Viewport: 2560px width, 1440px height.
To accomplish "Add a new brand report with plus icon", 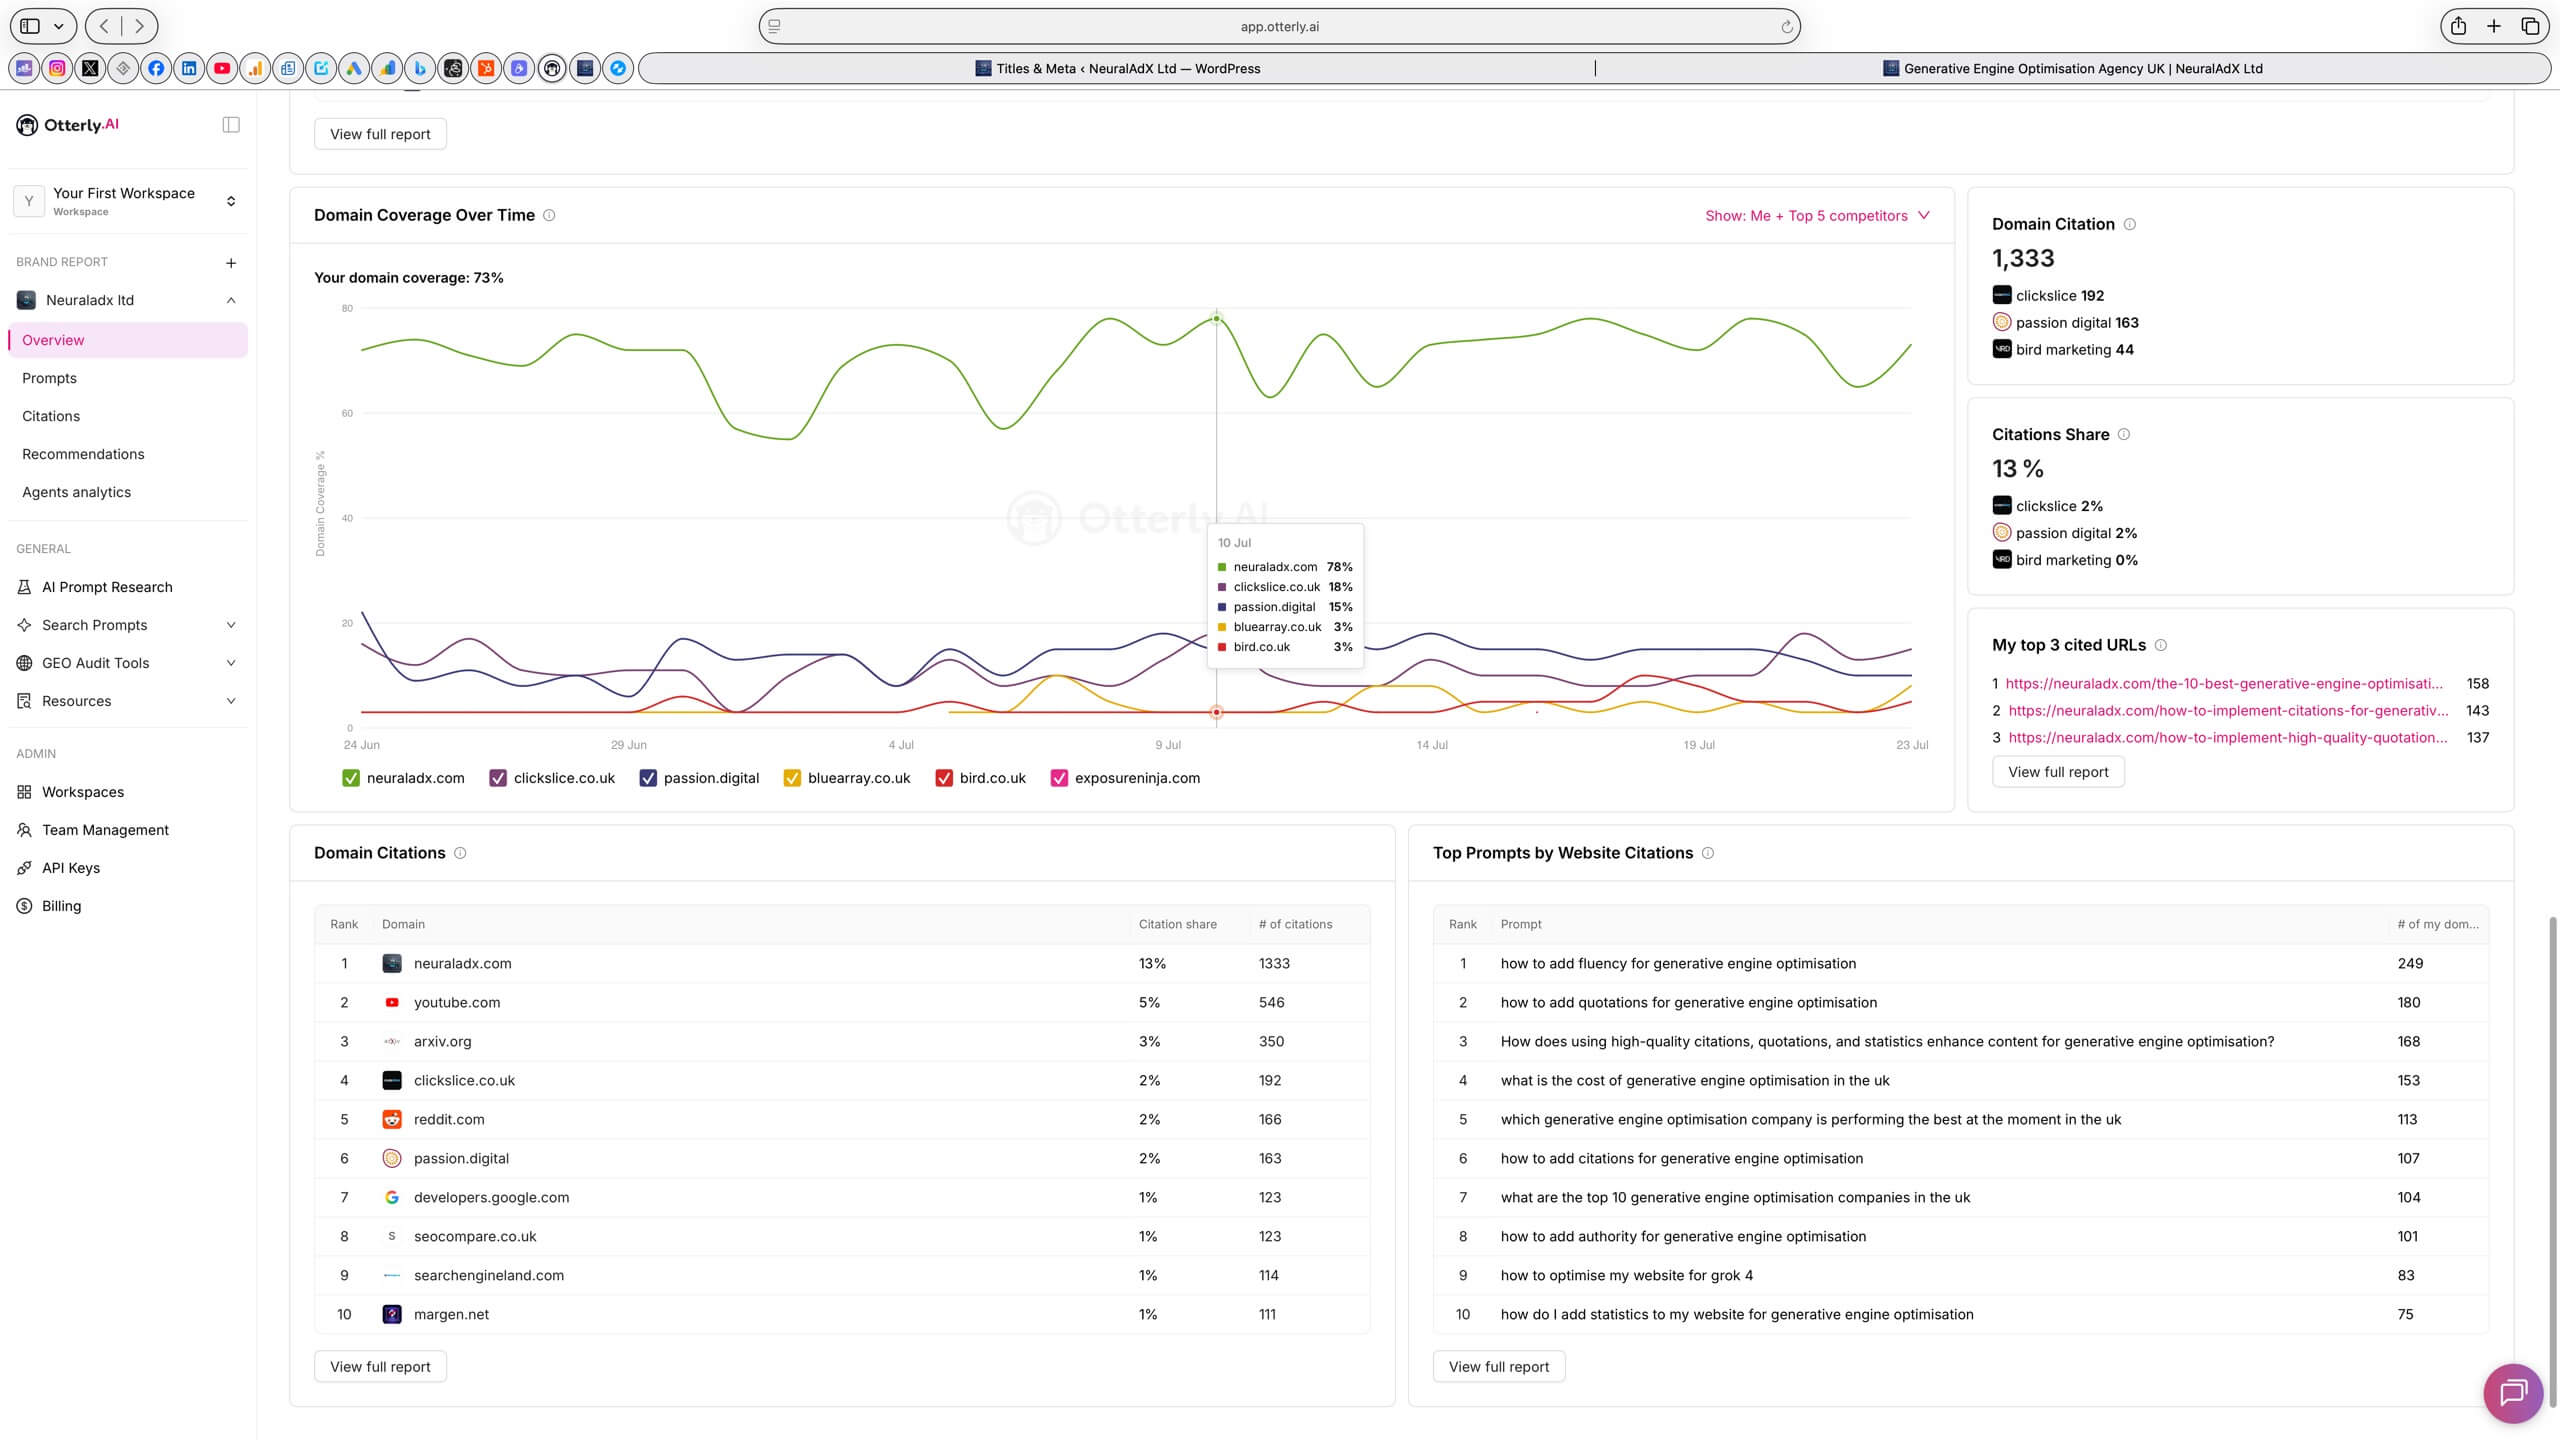I will (231, 263).
